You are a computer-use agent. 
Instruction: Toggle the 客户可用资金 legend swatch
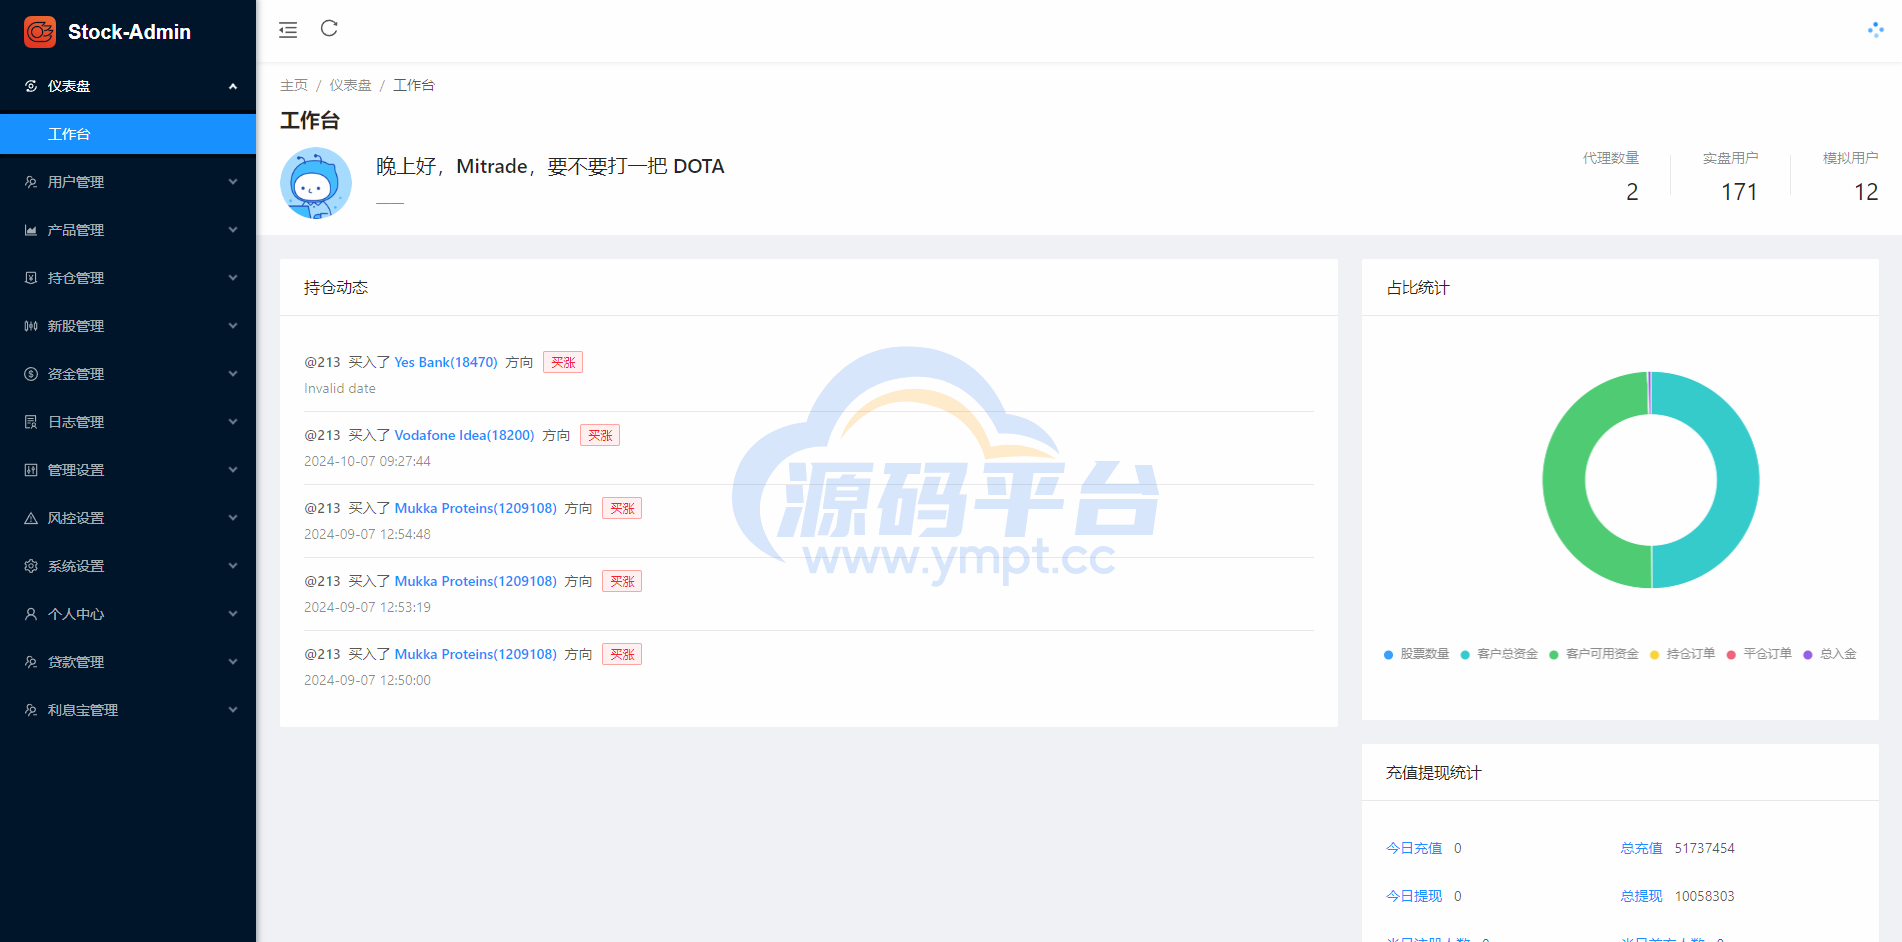(x=1553, y=655)
